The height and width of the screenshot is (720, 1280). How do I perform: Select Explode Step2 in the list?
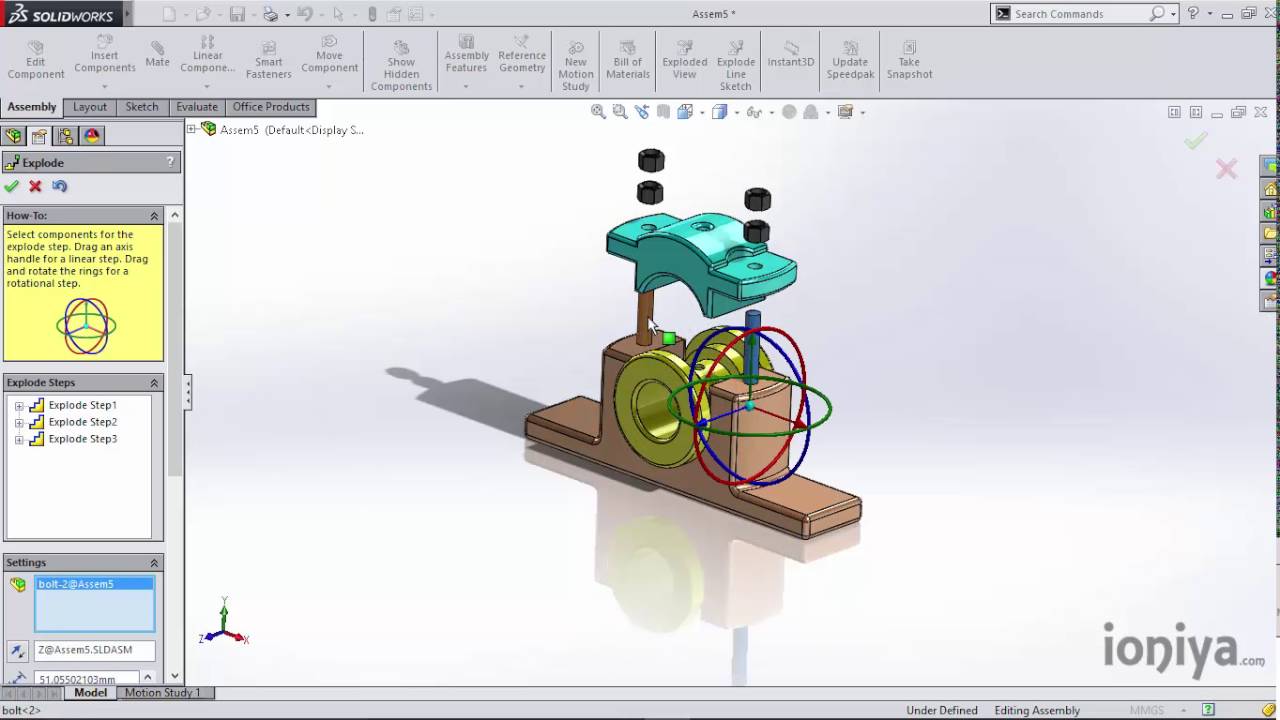82,422
